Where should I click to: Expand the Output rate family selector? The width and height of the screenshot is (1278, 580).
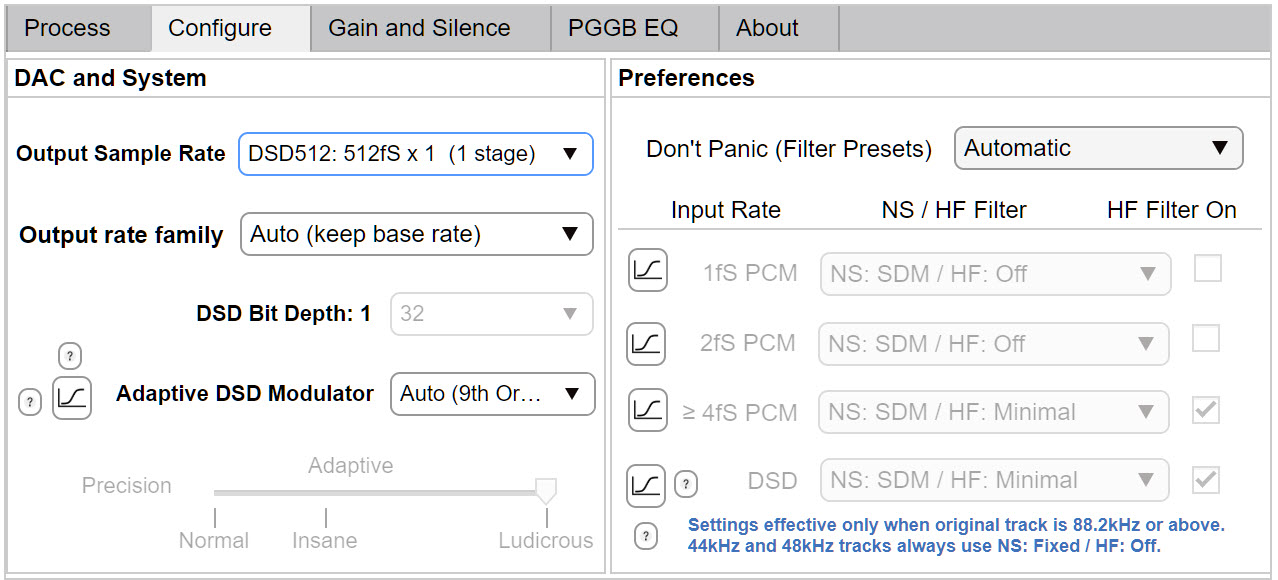tap(416, 234)
